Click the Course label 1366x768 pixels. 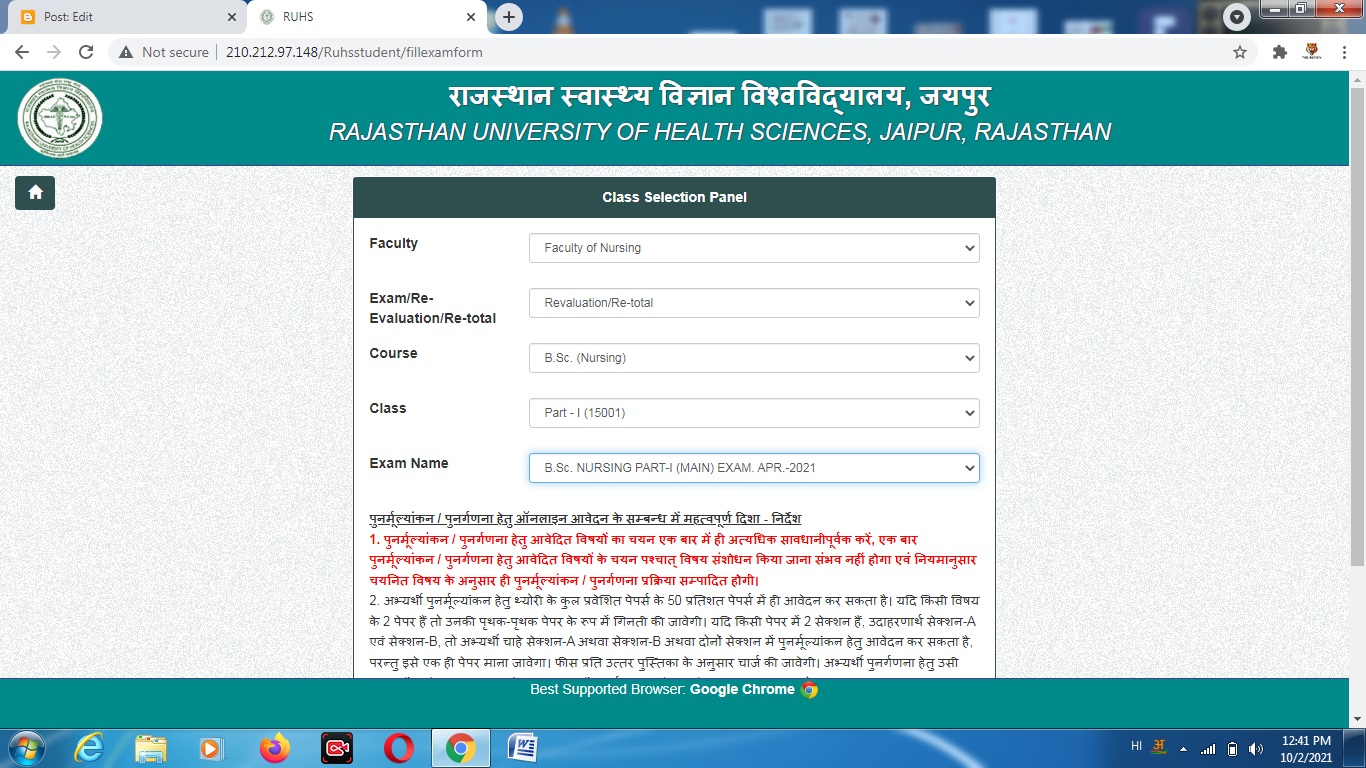pos(393,353)
